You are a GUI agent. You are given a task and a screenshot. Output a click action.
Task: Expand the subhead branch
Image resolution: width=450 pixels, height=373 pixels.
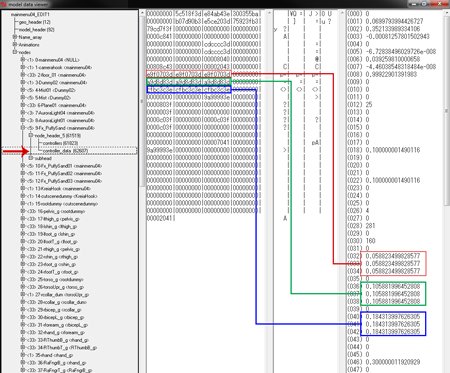coord(31,158)
